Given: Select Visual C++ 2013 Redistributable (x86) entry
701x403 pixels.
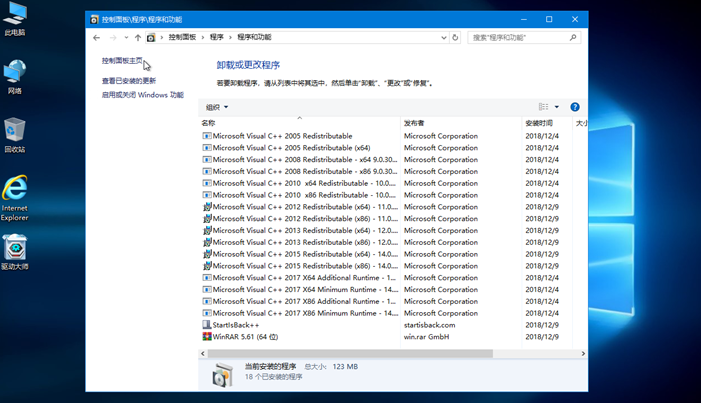Looking at the screenshot, I should pyautogui.click(x=305, y=242).
